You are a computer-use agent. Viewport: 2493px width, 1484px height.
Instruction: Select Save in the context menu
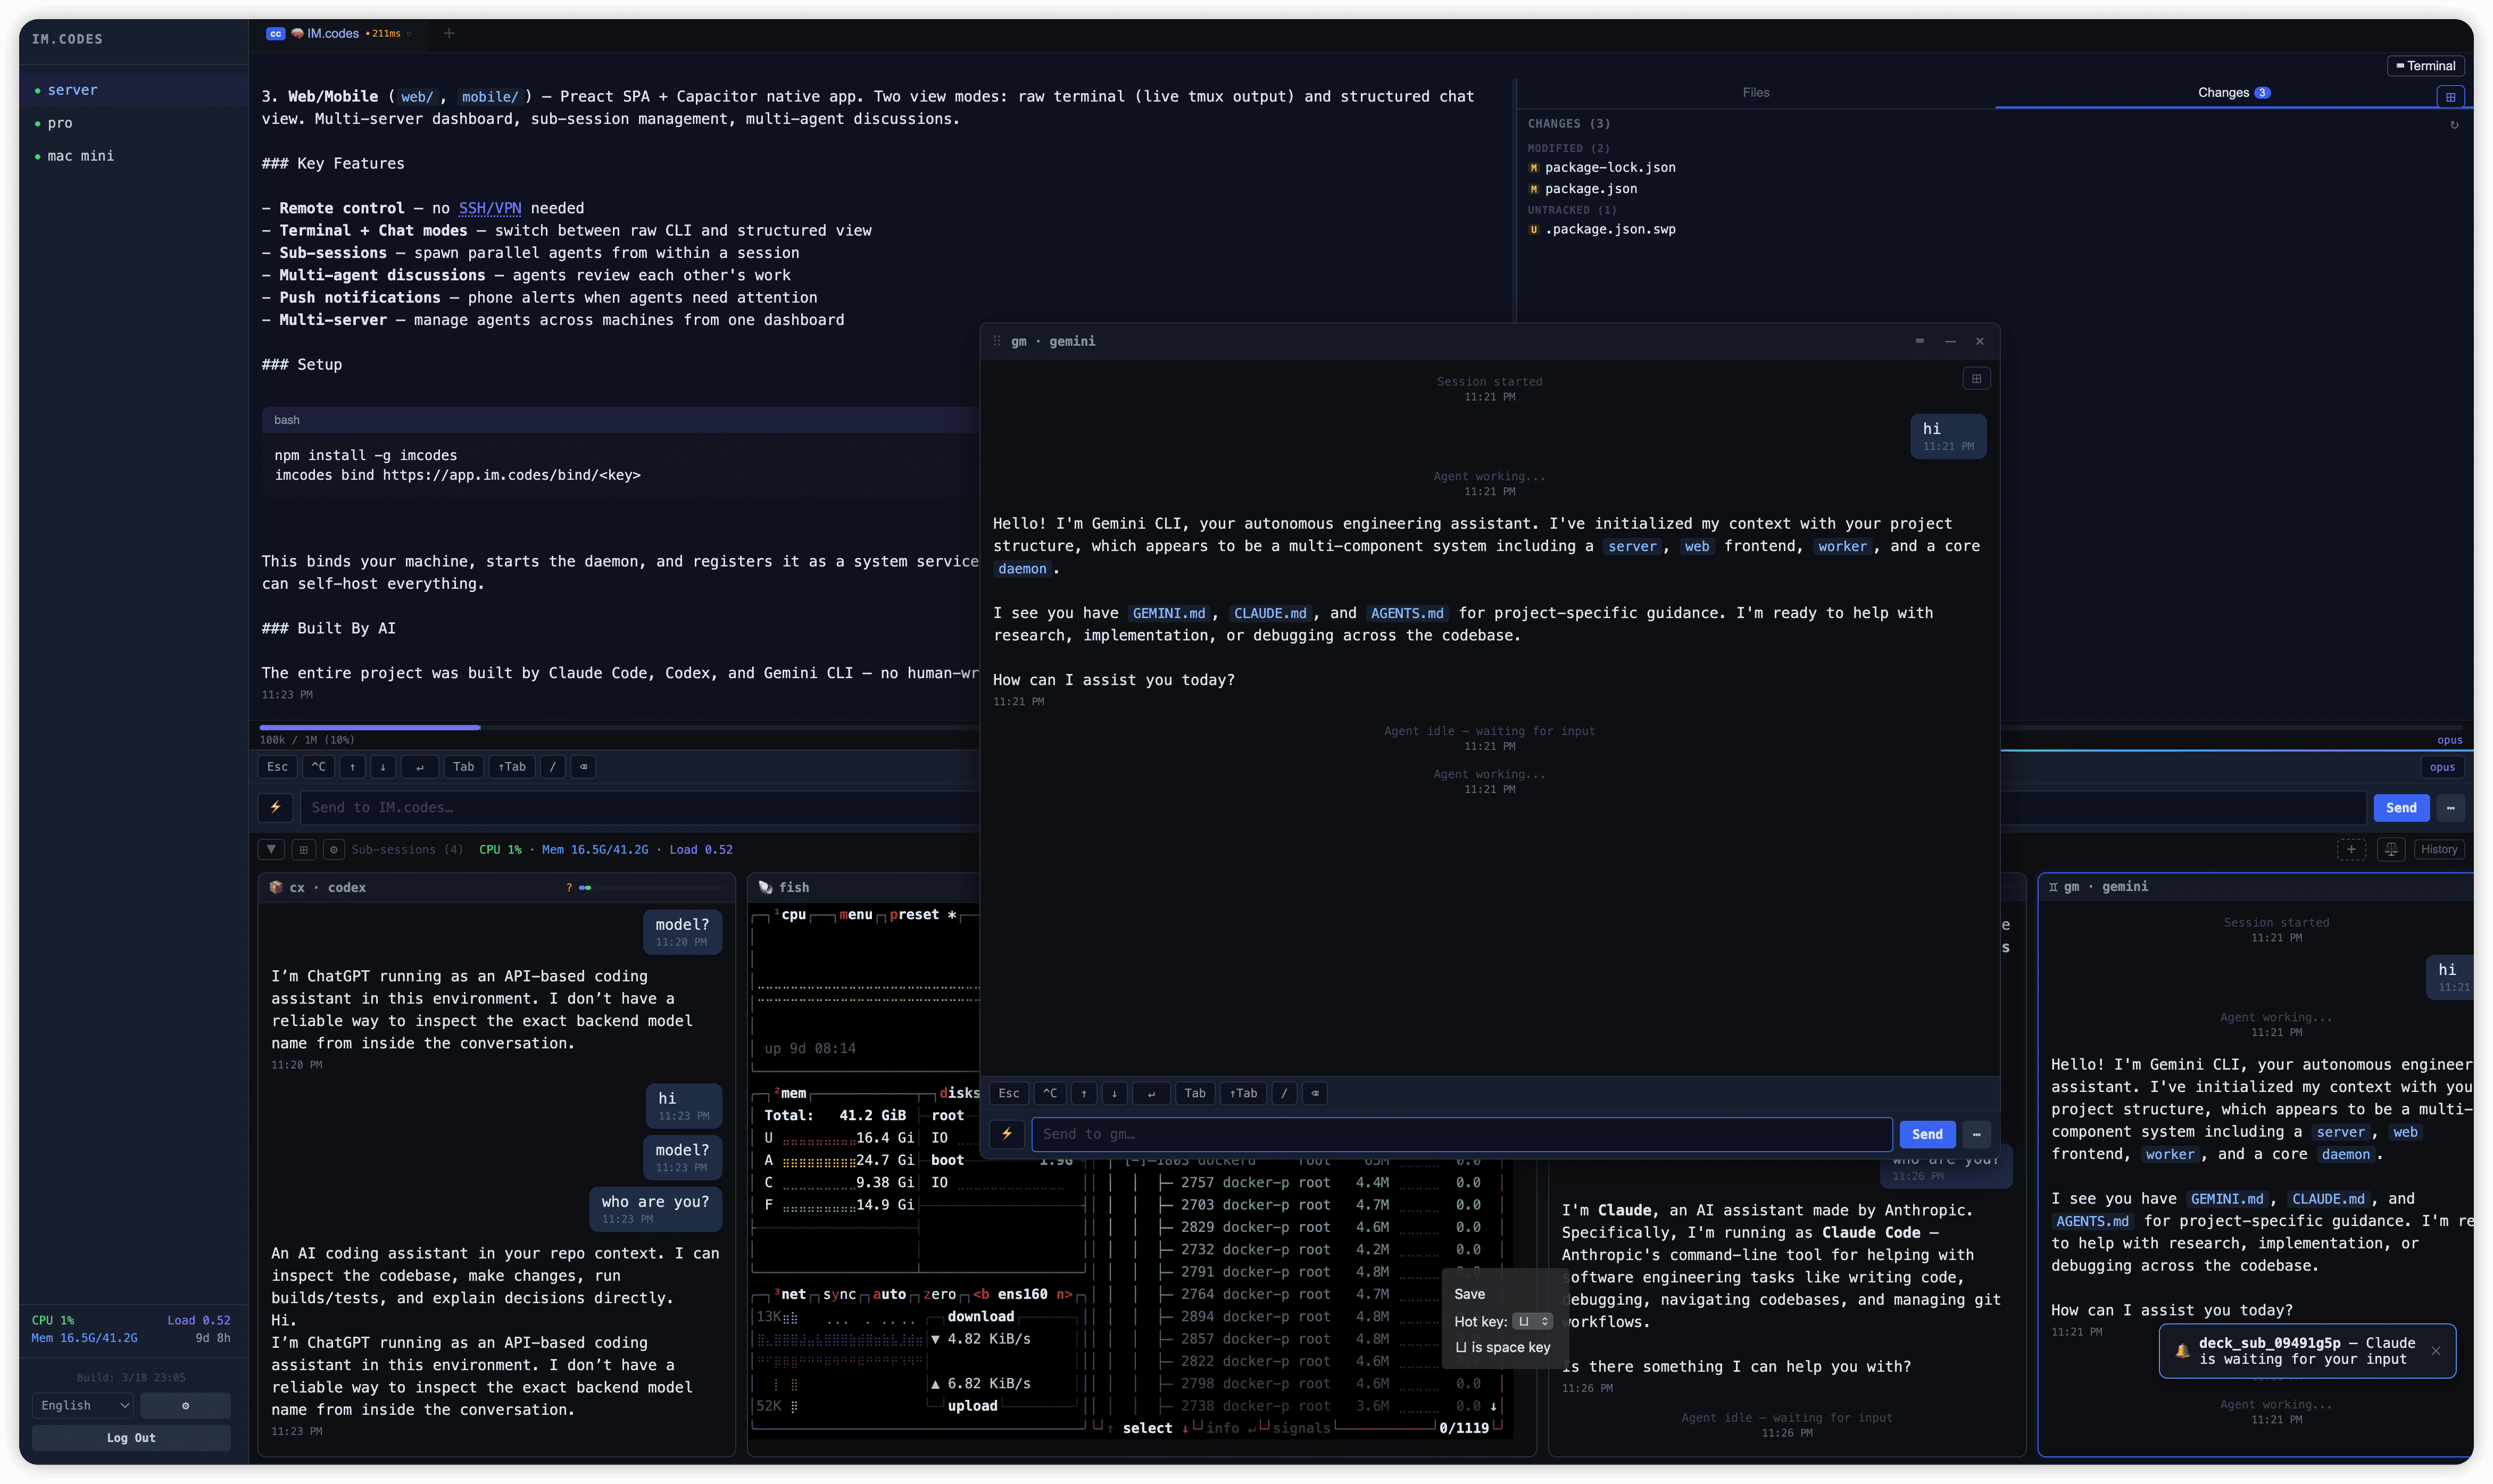tap(1469, 1294)
